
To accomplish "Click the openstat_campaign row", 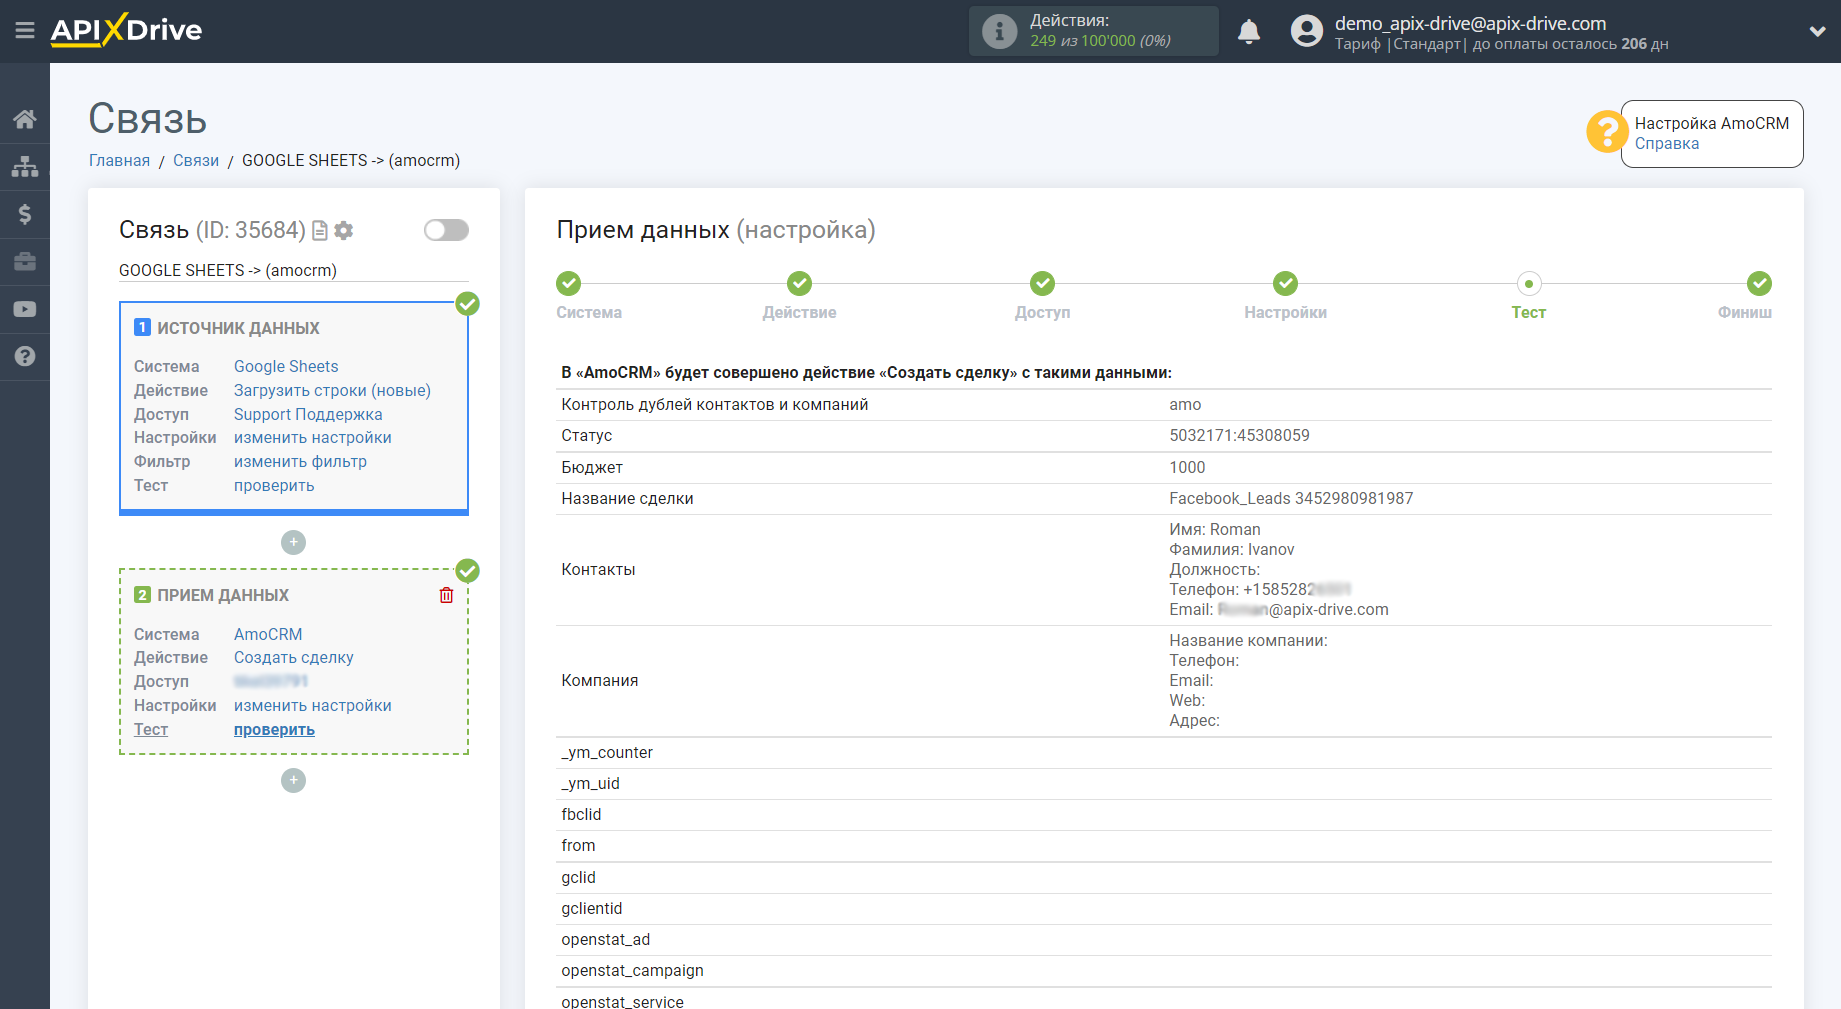I will coord(1164,970).
